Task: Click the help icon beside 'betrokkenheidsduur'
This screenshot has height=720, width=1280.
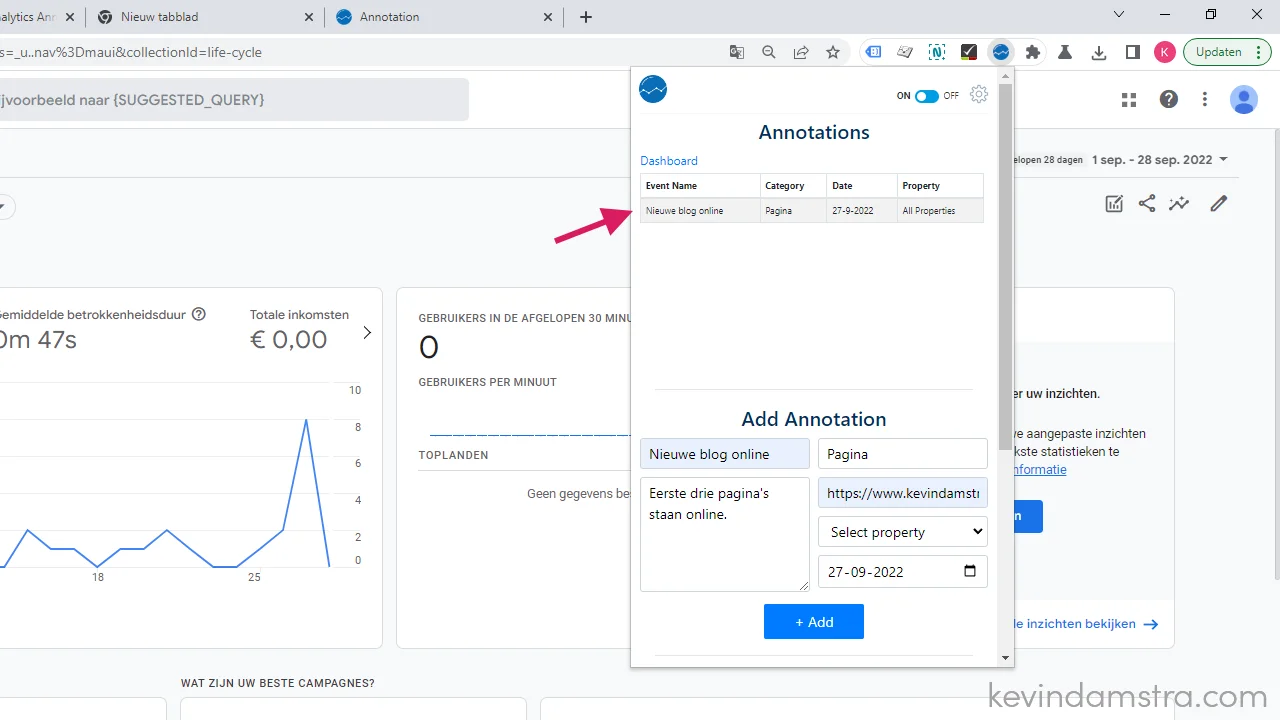Action: click(198, 314)
